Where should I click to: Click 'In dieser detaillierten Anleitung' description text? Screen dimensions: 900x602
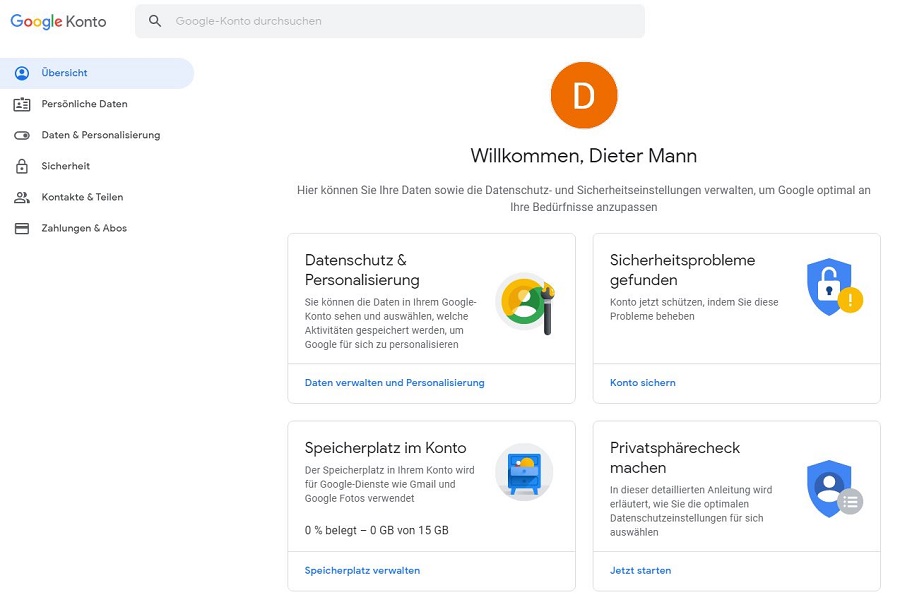[691, 511]
